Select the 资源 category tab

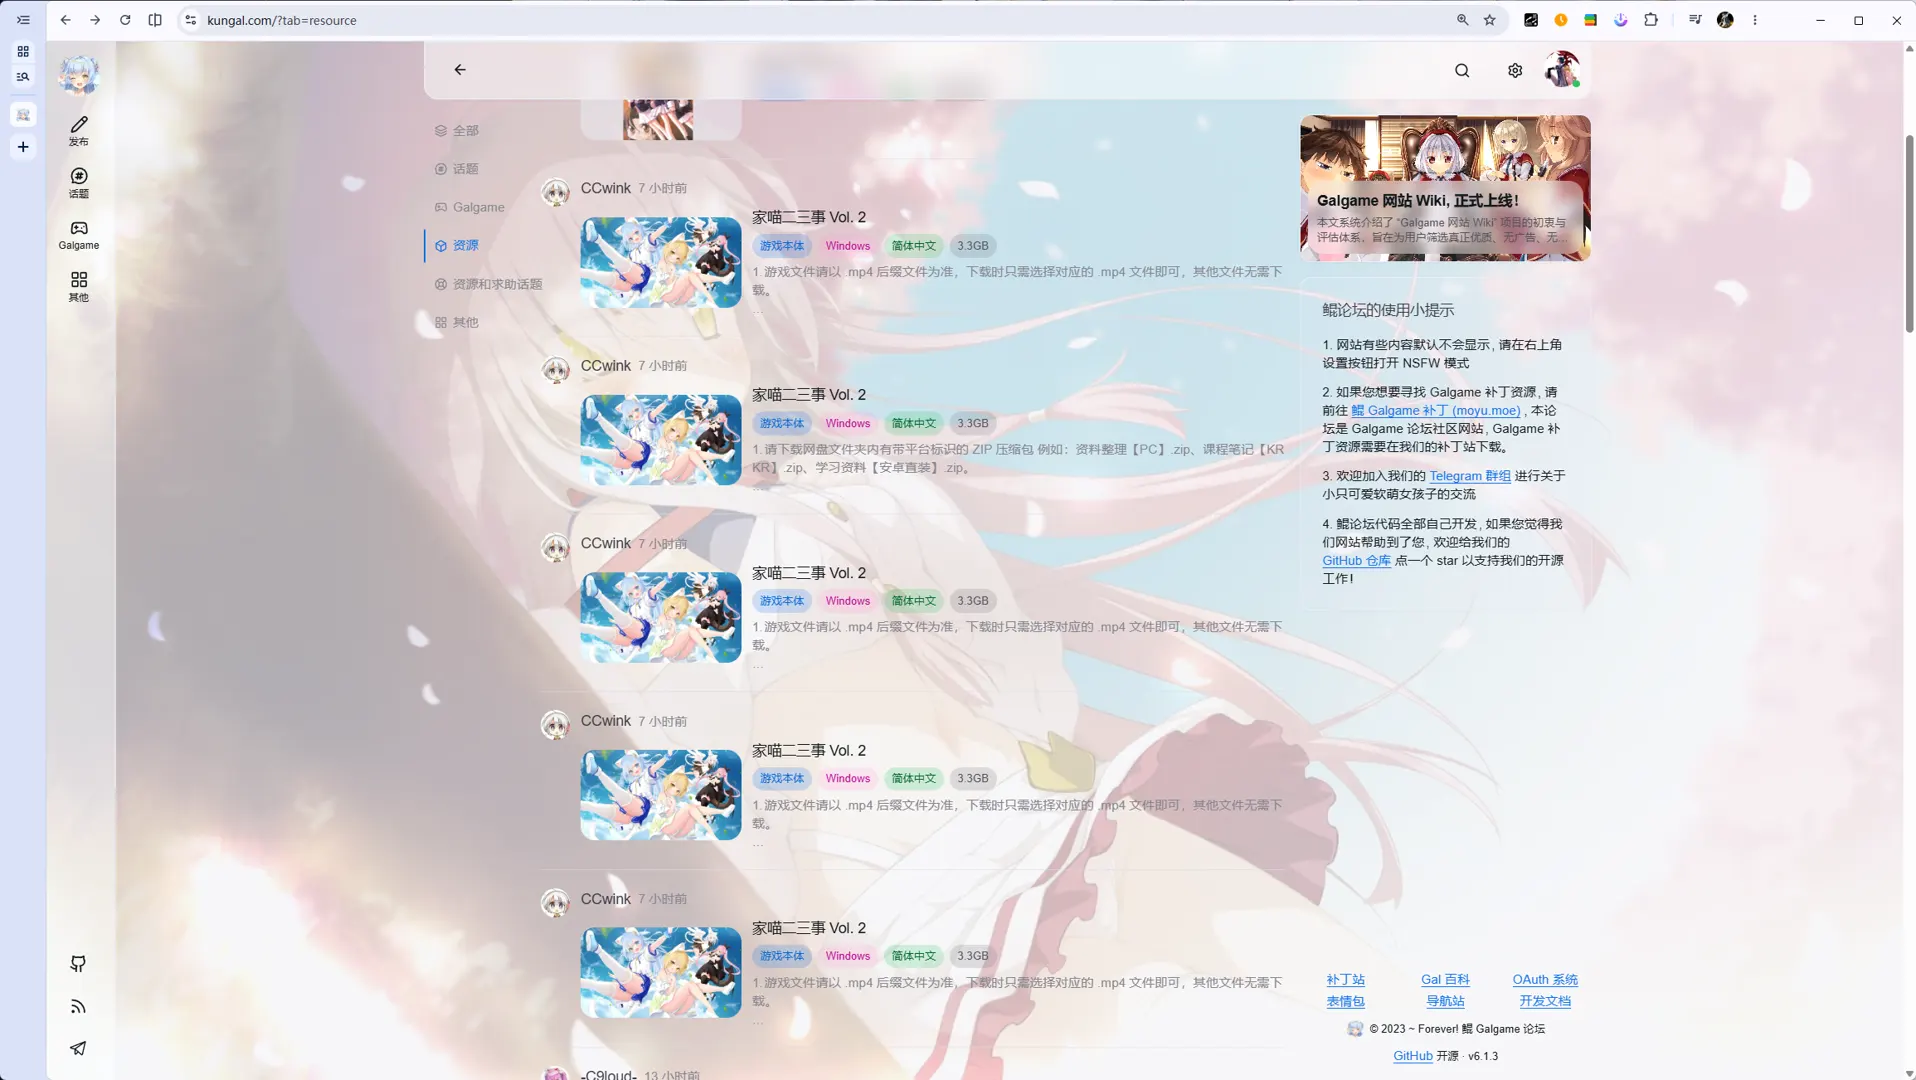click(x=457, y=245)
